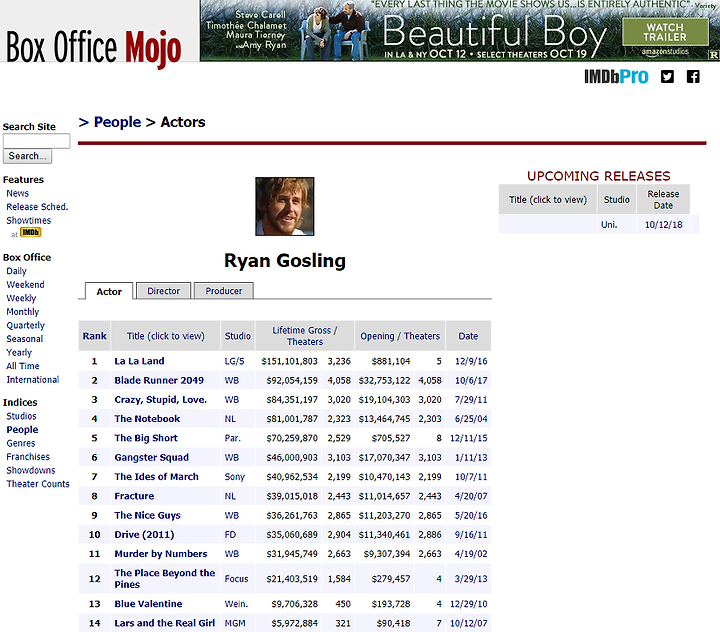Open the Monthly box office link

pos(22,312)
